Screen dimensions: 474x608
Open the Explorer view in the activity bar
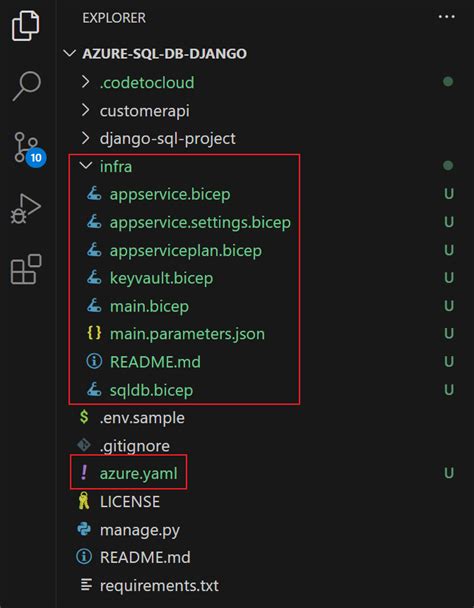[x=26, y=26]
